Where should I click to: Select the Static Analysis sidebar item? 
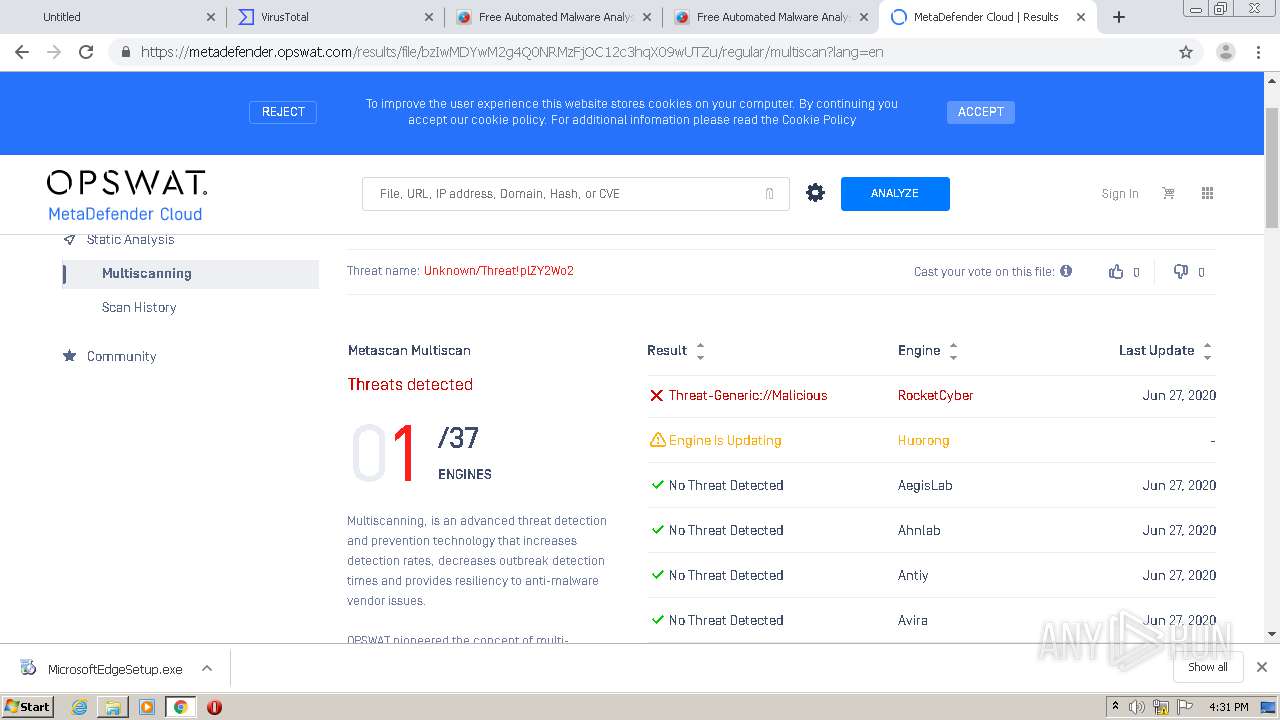click(x=130, y=240)
